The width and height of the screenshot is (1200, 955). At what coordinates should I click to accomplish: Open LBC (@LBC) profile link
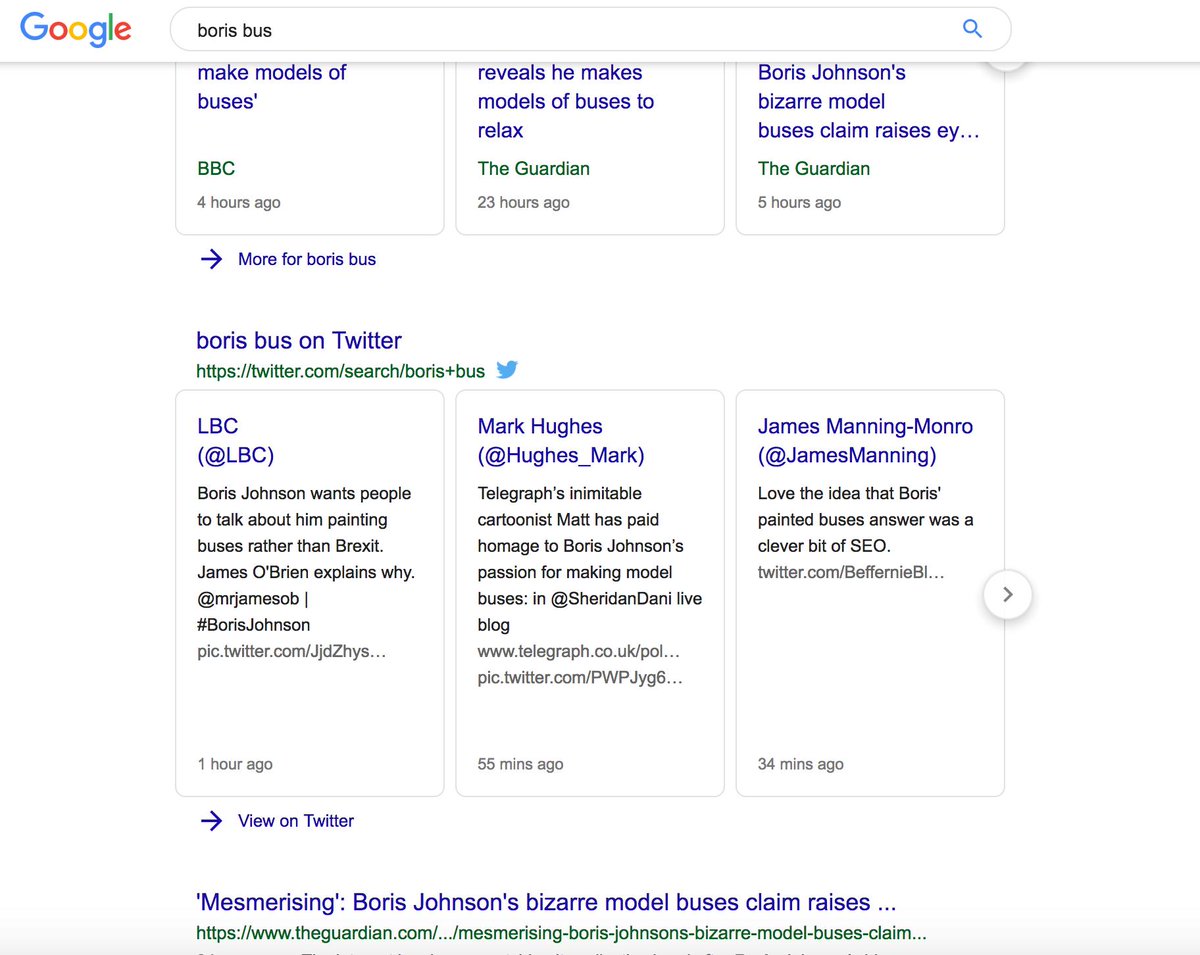pos(235,441)
